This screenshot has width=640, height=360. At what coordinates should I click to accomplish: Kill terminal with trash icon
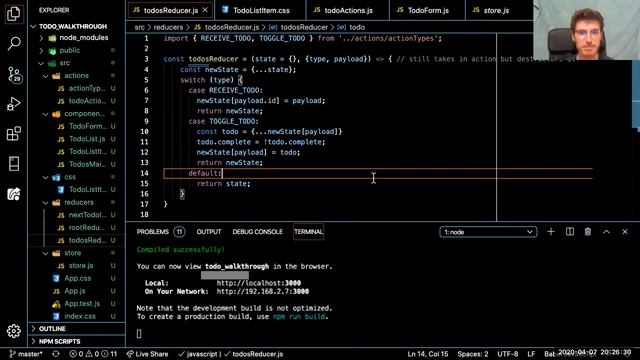[588, 232]
